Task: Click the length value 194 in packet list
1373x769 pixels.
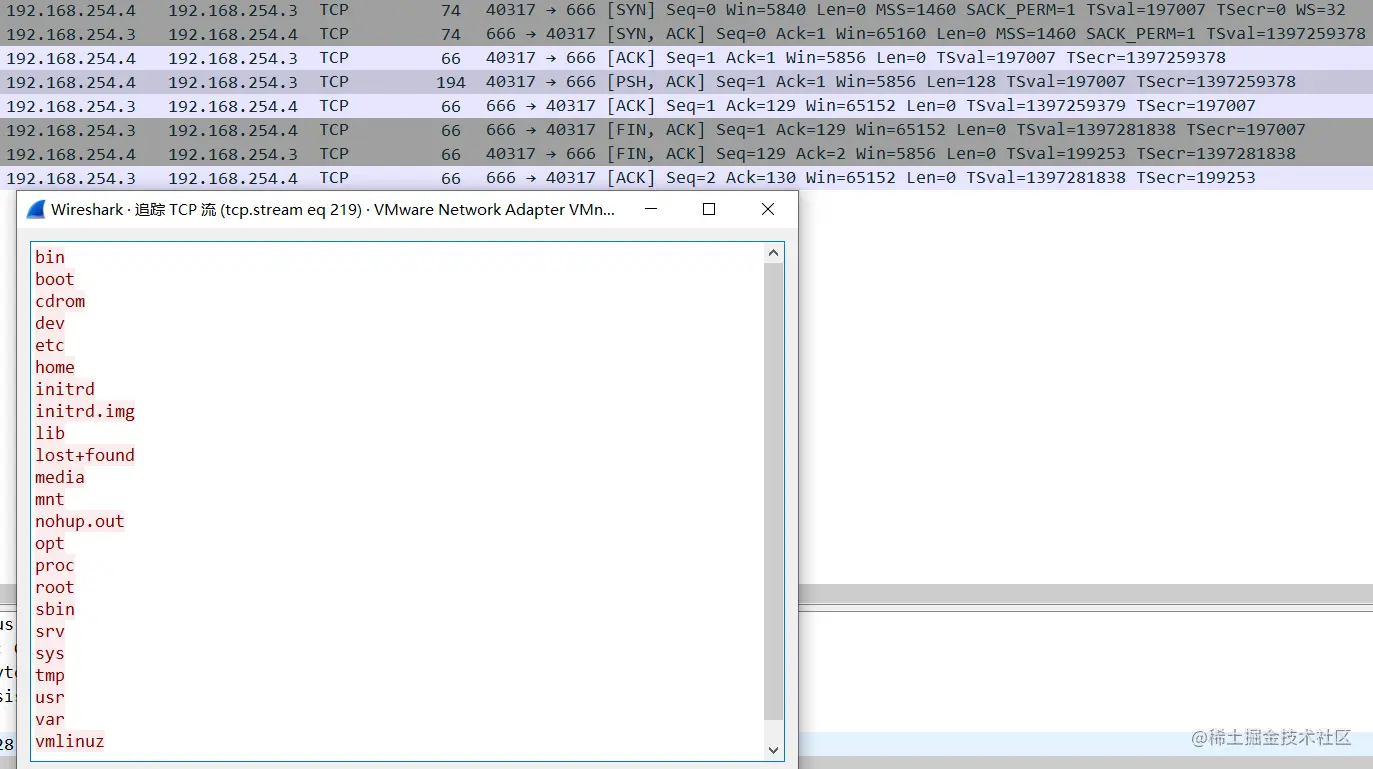Action: click(x=451, y=82)
